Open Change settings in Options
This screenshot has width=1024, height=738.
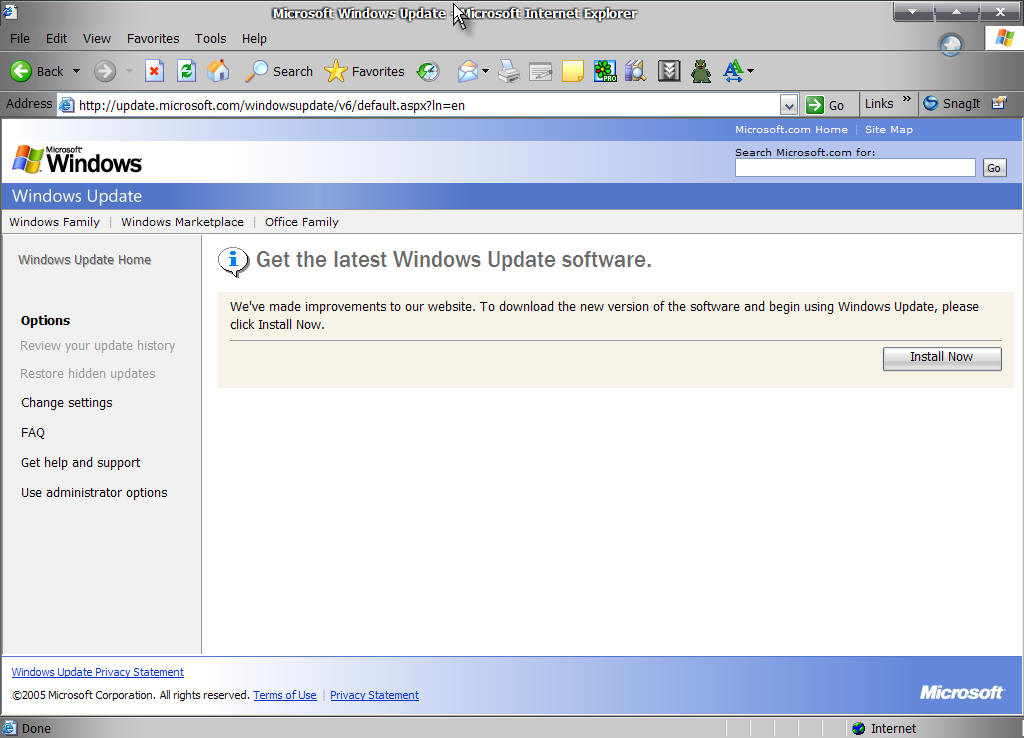point(67,402)
